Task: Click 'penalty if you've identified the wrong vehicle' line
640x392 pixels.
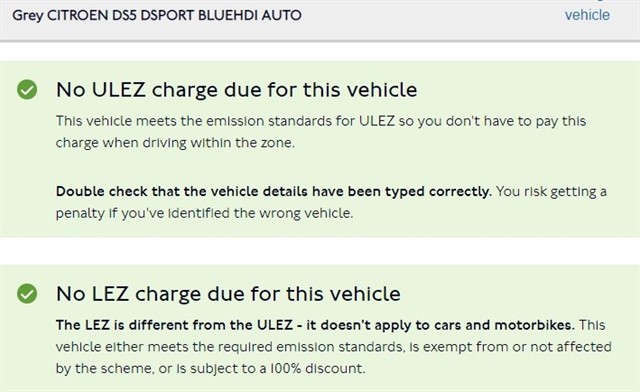Action: 204,213
